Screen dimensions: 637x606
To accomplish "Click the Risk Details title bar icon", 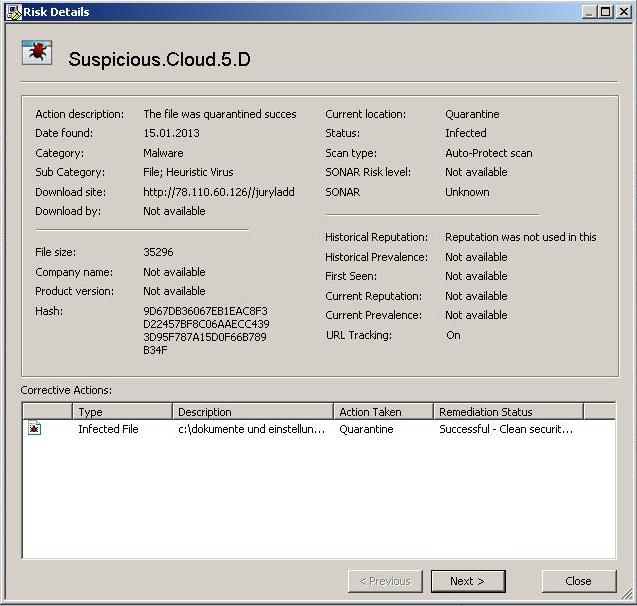I will tap(13, 12).
